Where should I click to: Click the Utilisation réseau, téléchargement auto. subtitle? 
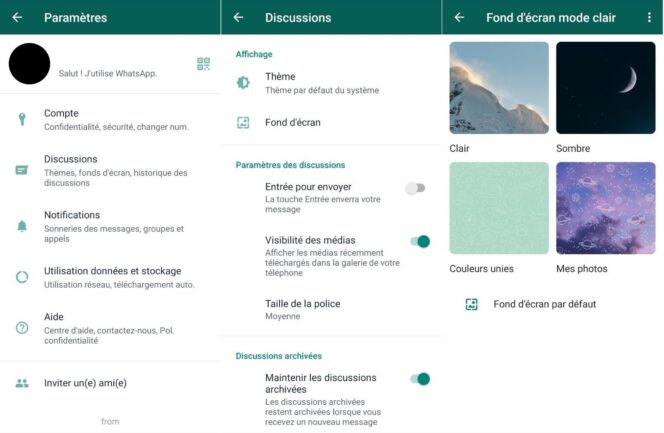[119, 284]
